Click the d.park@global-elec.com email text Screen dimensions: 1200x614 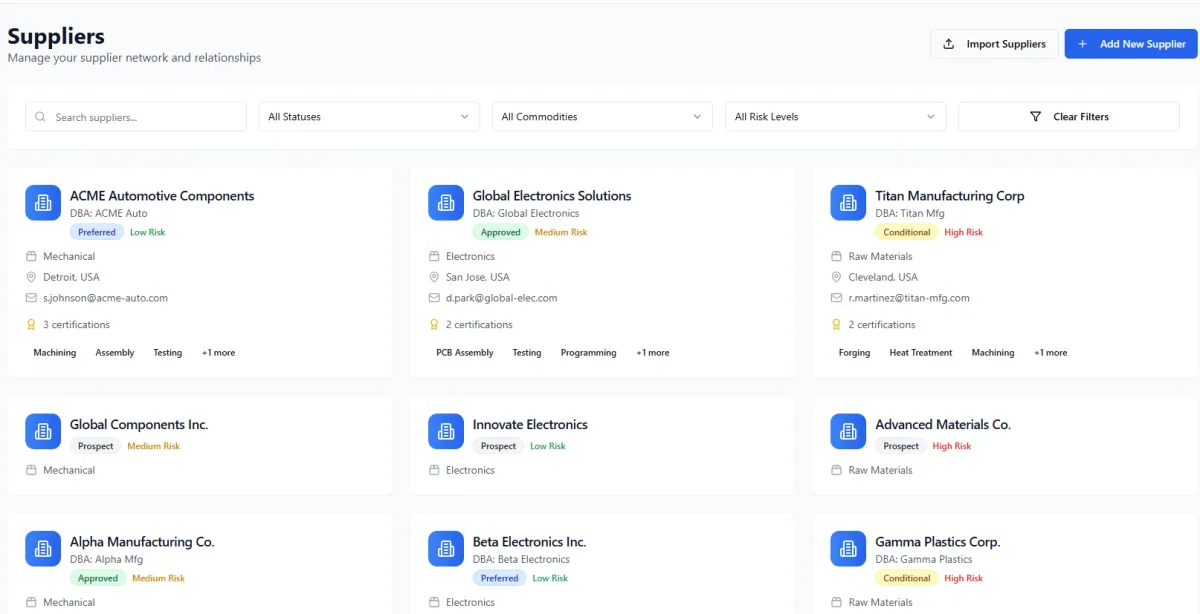click(x=501, y=298)
